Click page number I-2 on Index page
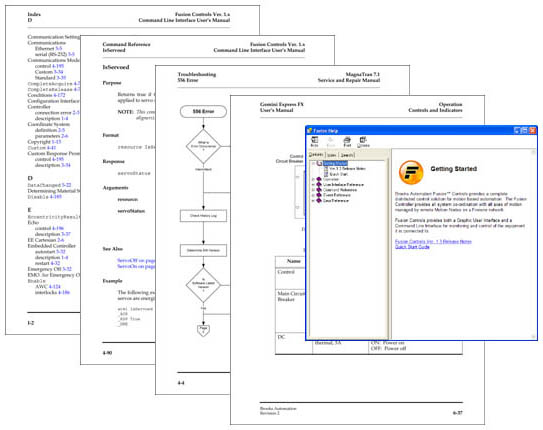543x430 pixels. (31, 323)
